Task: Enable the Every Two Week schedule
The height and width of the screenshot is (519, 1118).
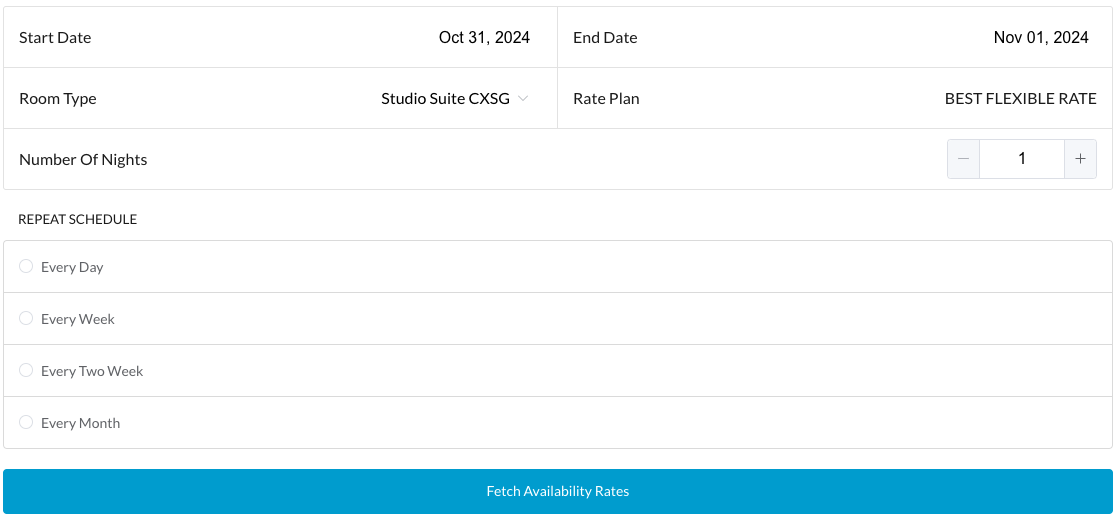Action: 26,370
